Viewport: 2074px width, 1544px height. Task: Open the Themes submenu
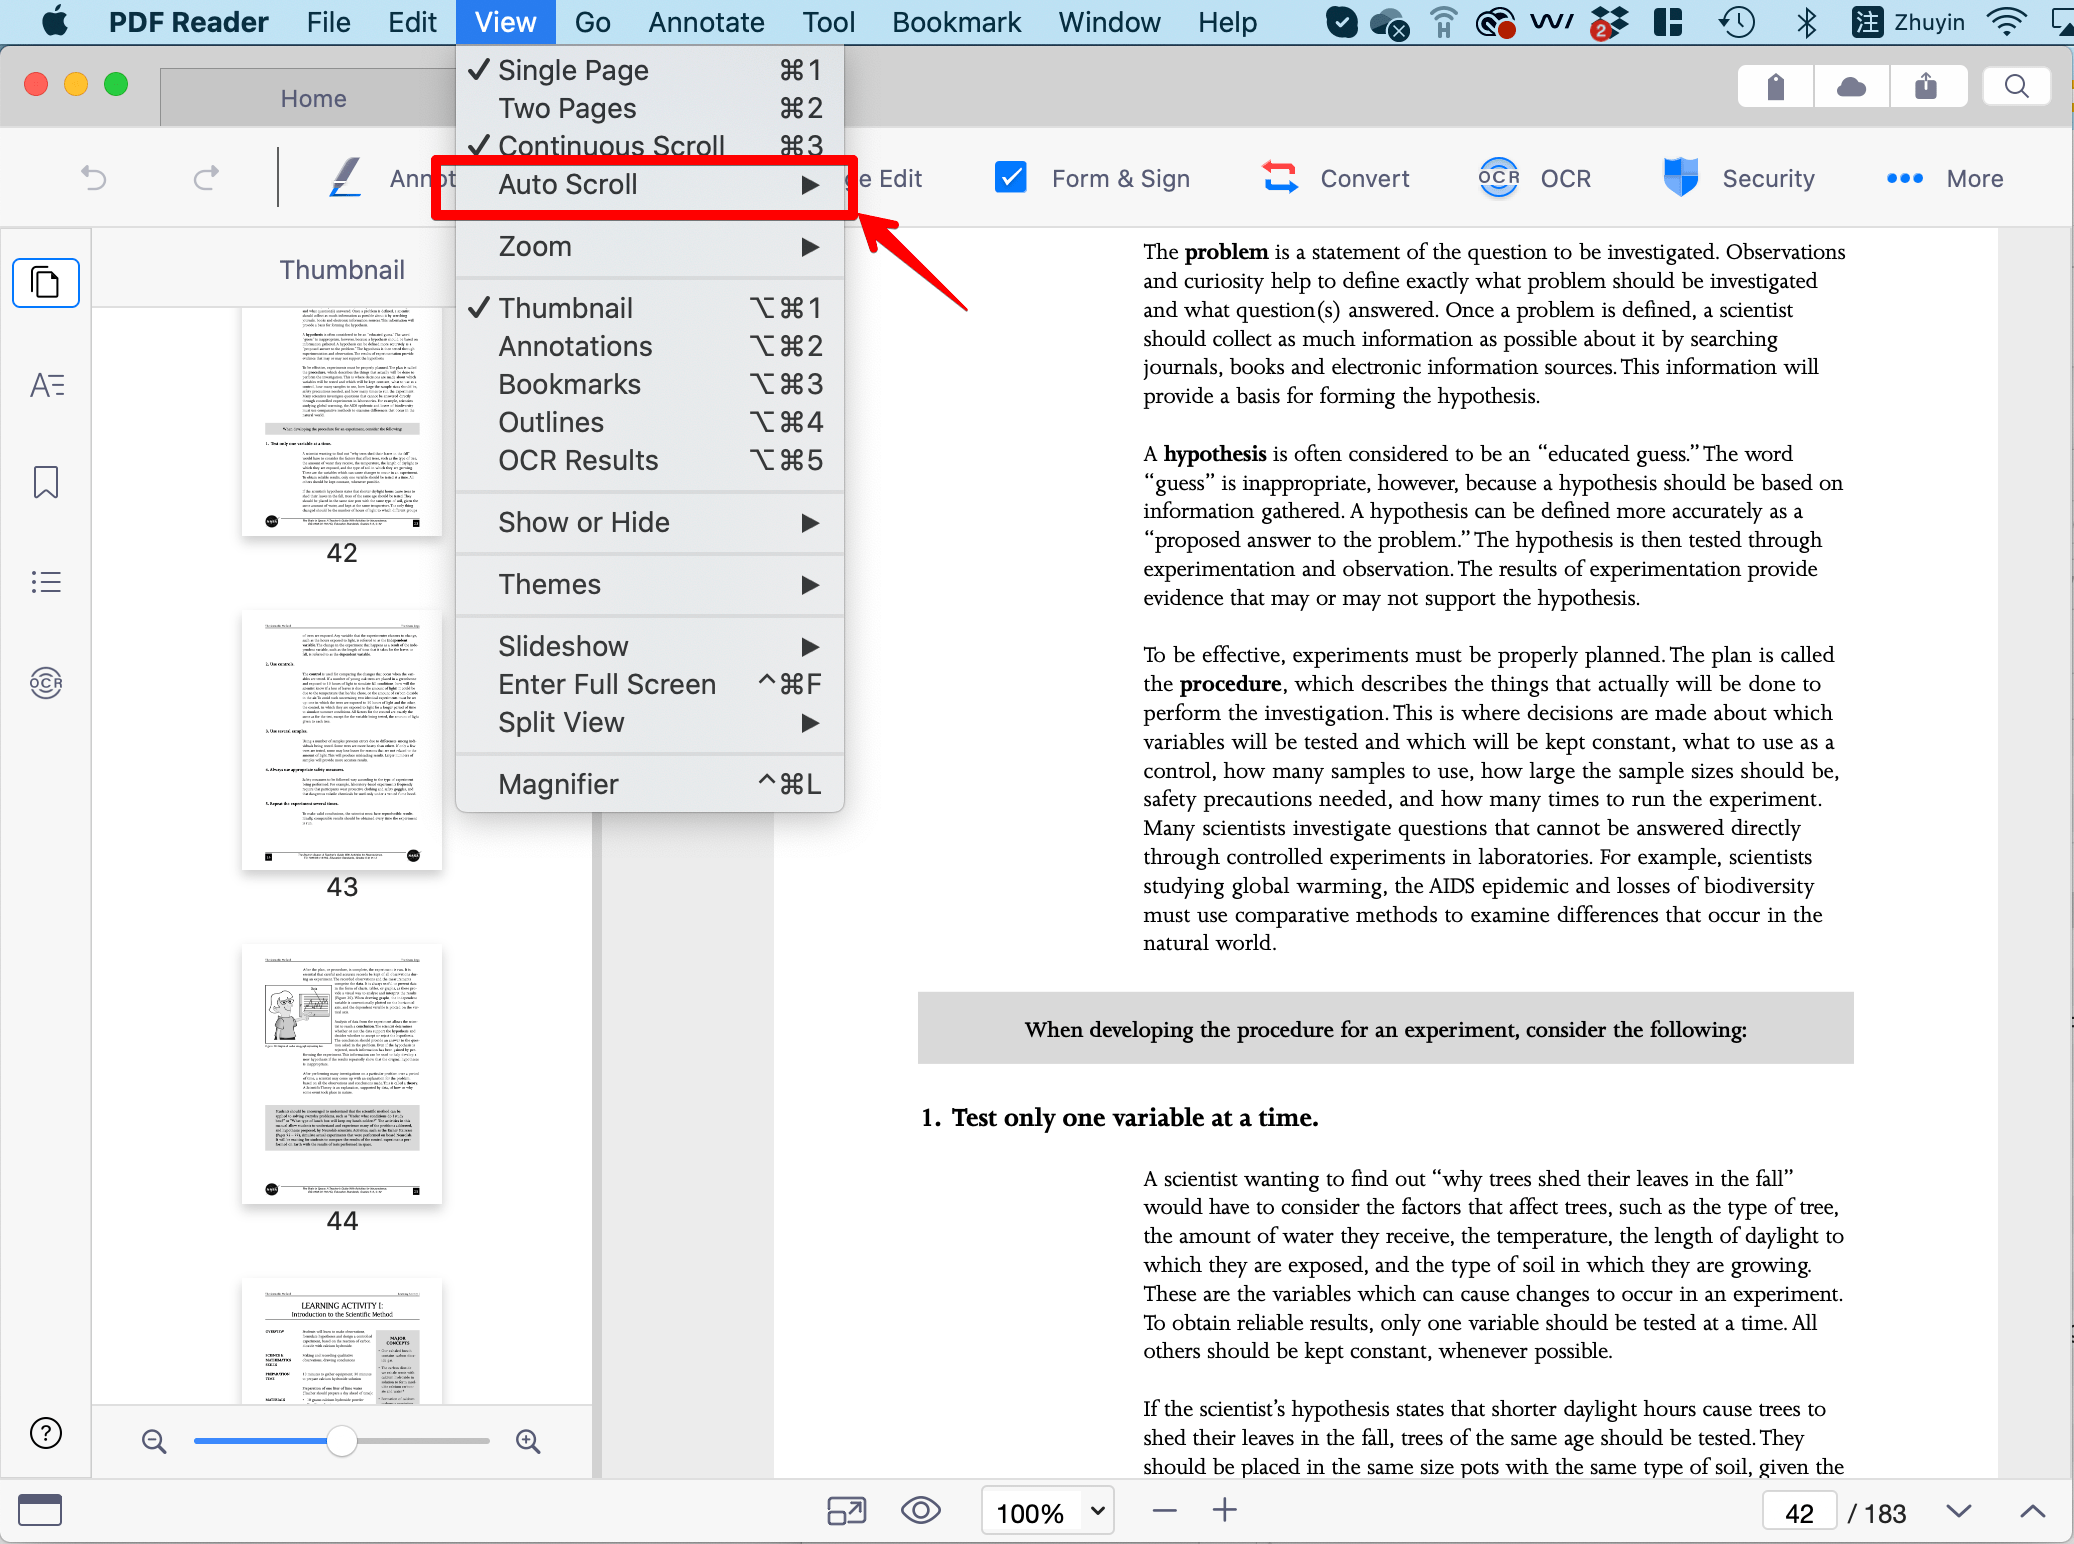tap(550, 584)
